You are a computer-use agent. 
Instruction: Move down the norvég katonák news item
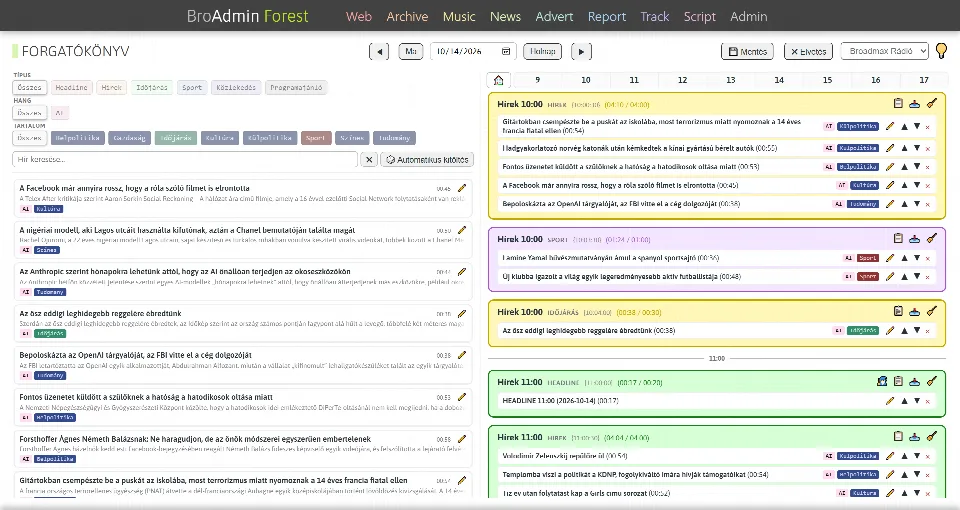[x=917, y=148]
